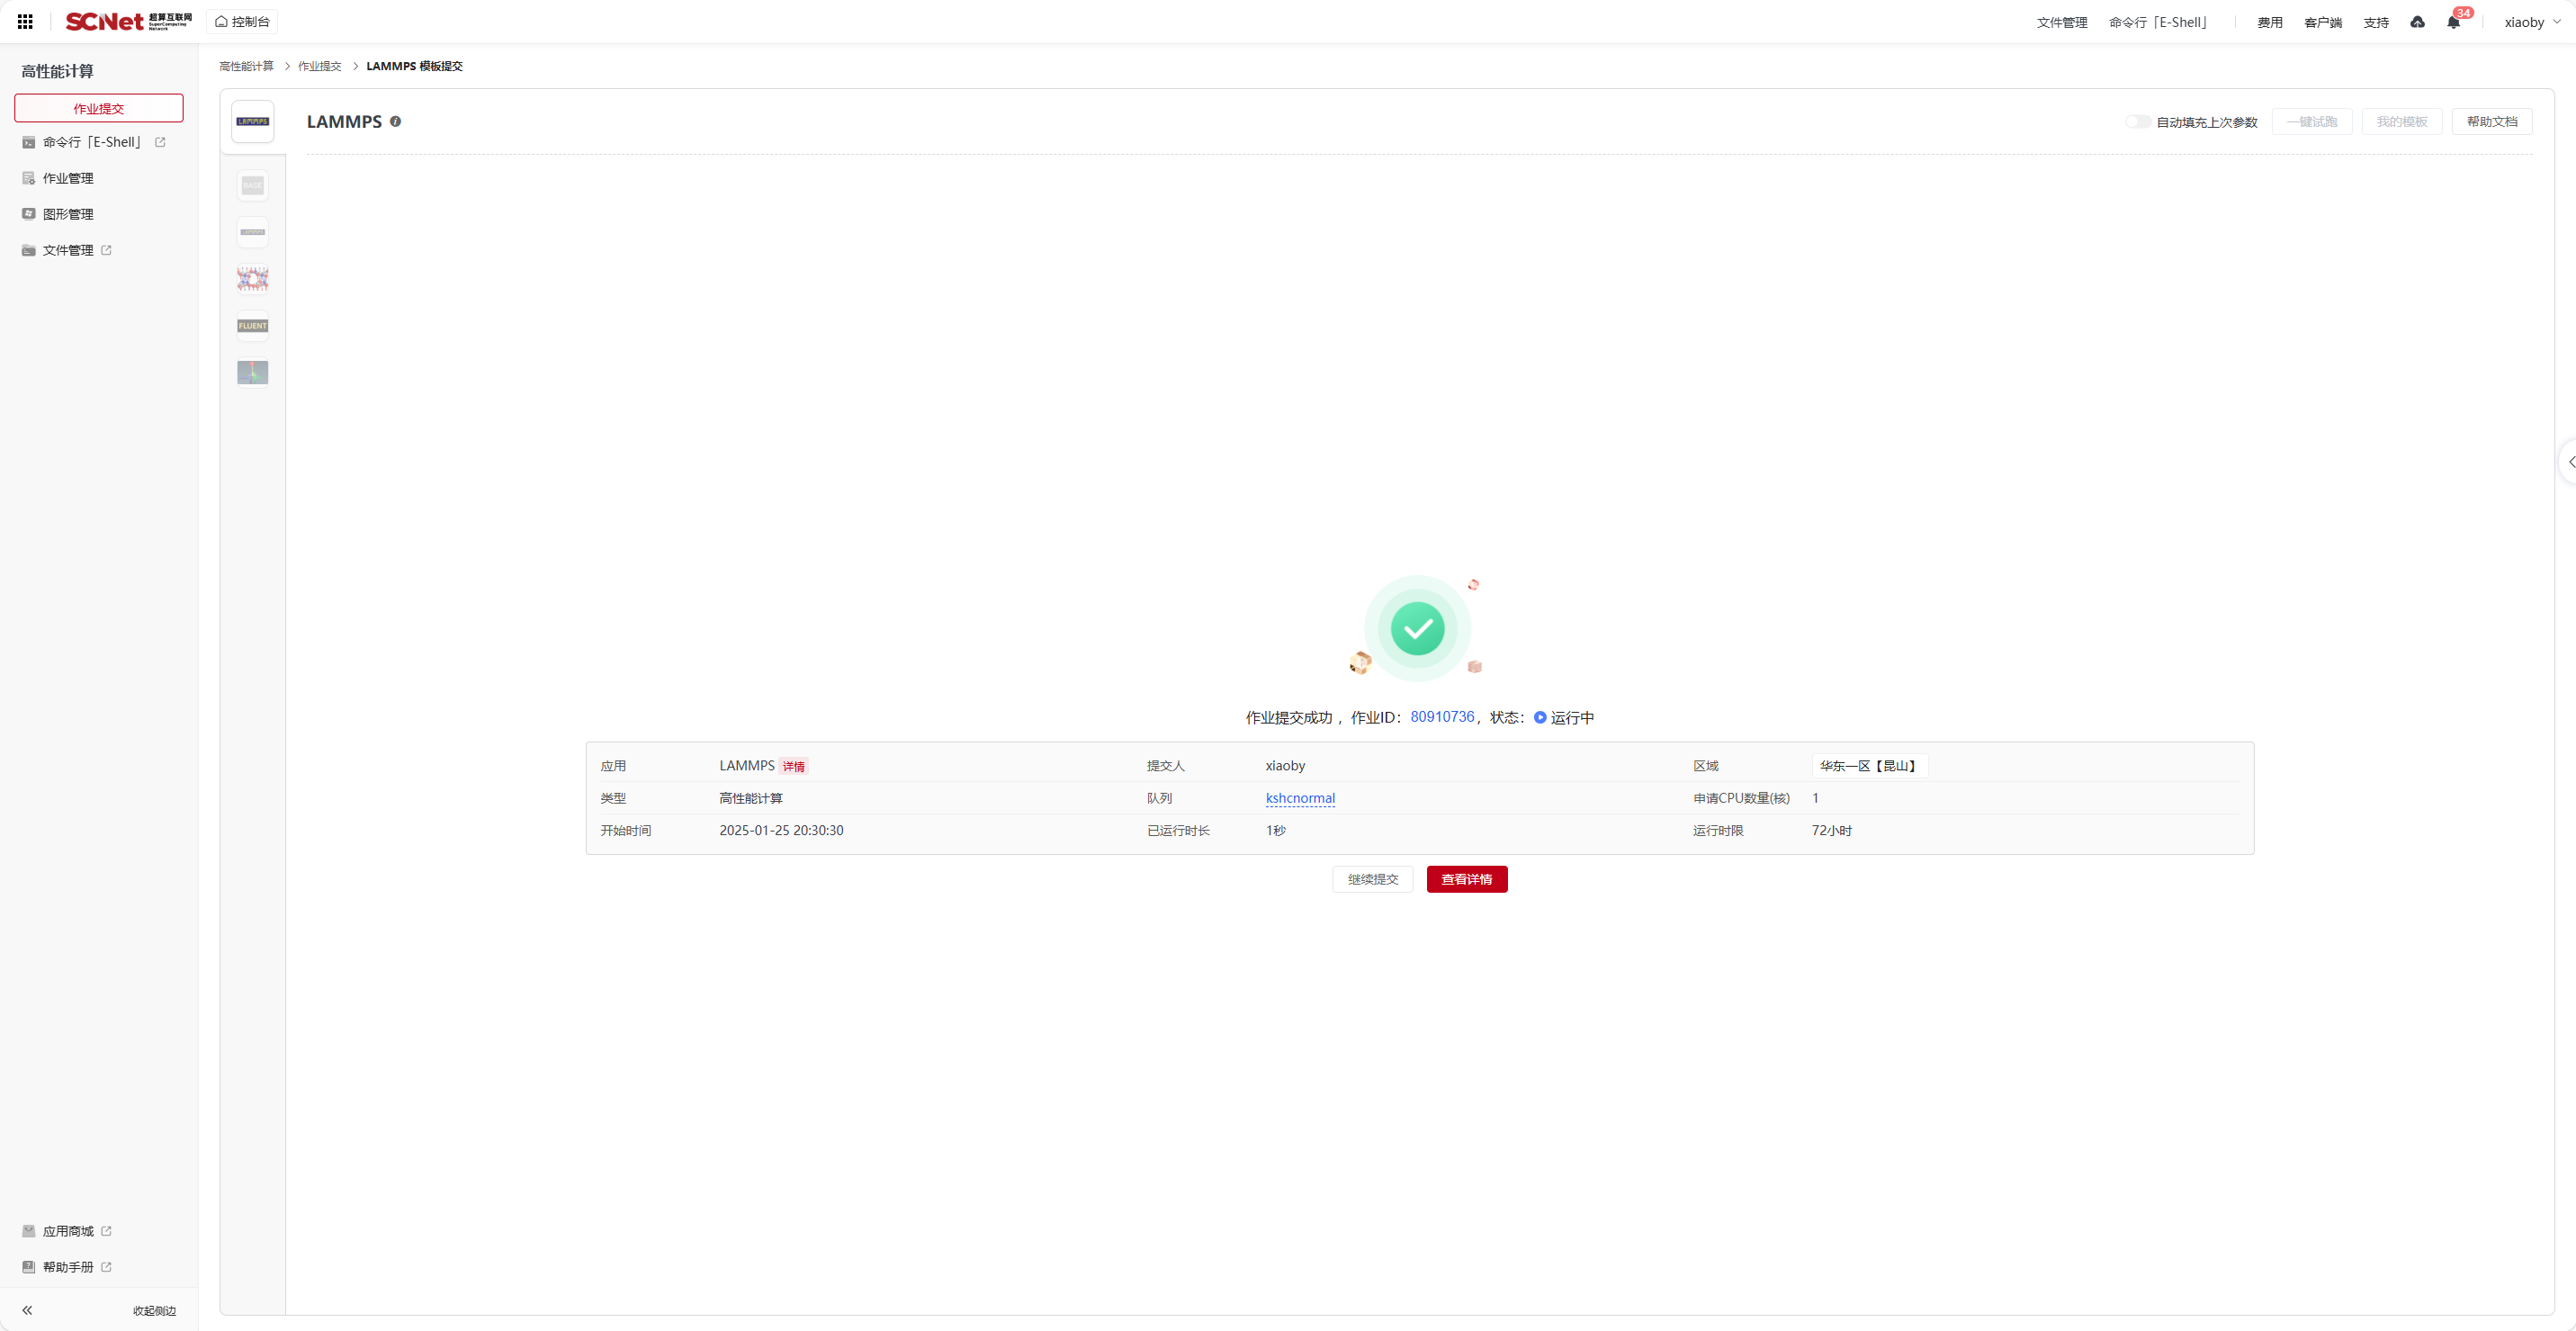2576x1331 pixels.
Task: Select the FLUENT application icon
Action: click(x=252, y=326)
